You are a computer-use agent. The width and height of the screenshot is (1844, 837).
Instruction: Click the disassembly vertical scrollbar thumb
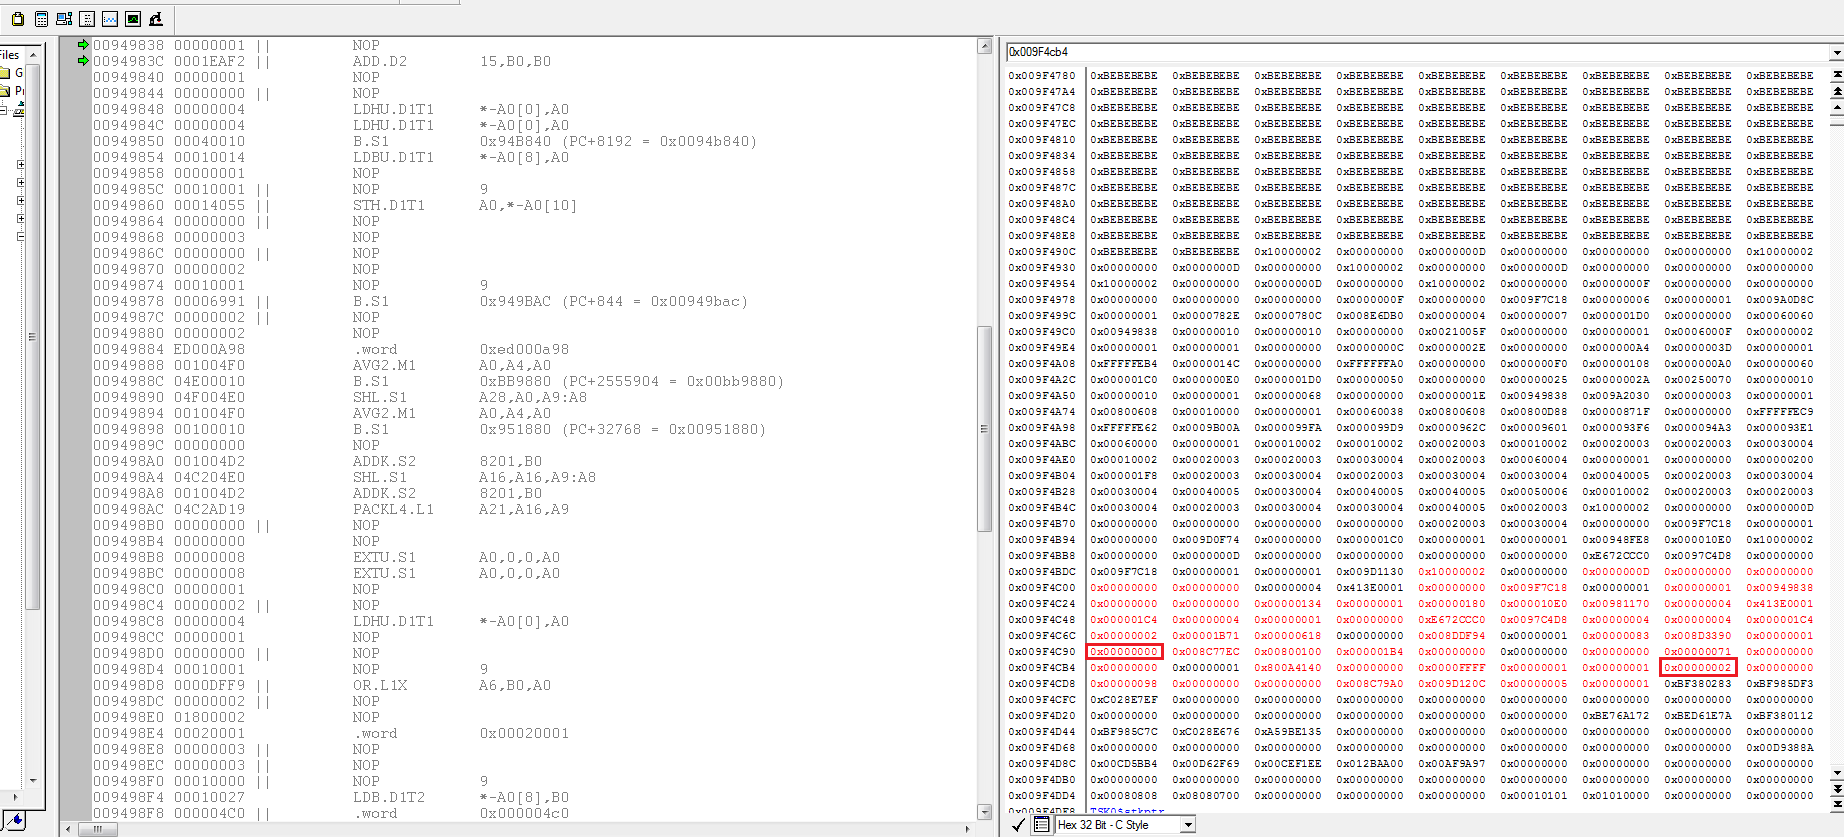click(984, 428)
